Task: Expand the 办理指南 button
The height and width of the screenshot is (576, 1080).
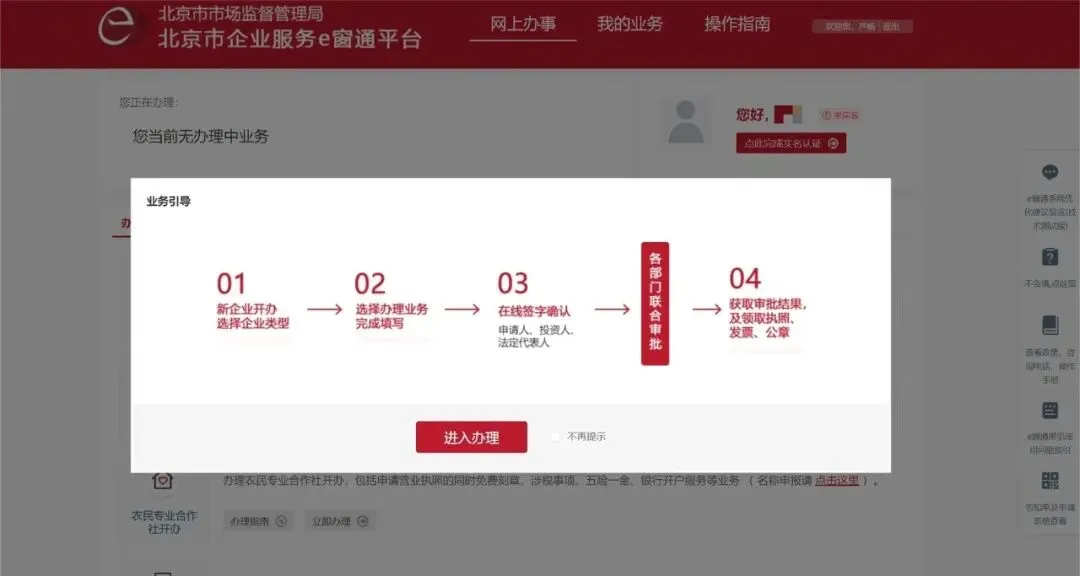Action: click(x=258, y=522)
